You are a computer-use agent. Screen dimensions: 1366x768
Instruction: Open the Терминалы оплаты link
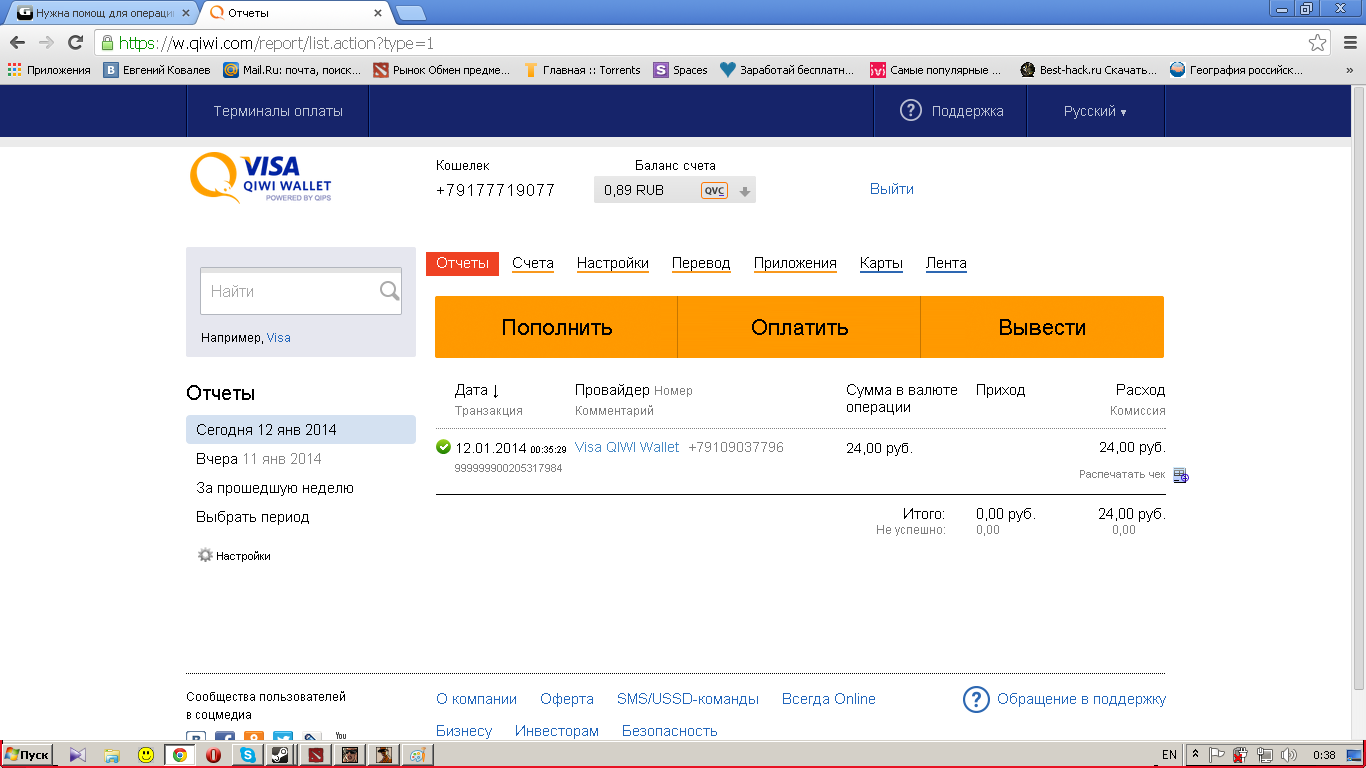pos(278,111)
